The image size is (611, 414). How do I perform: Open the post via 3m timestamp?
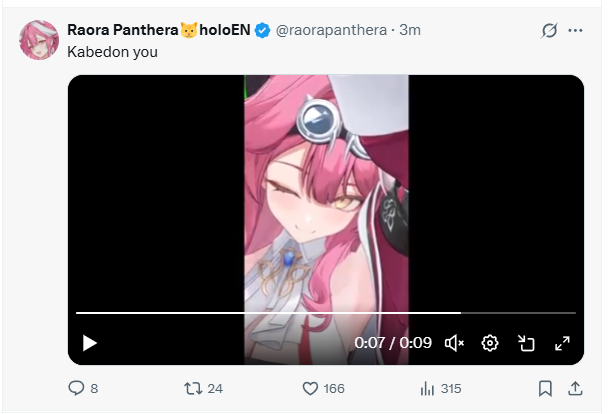(410, 30)
